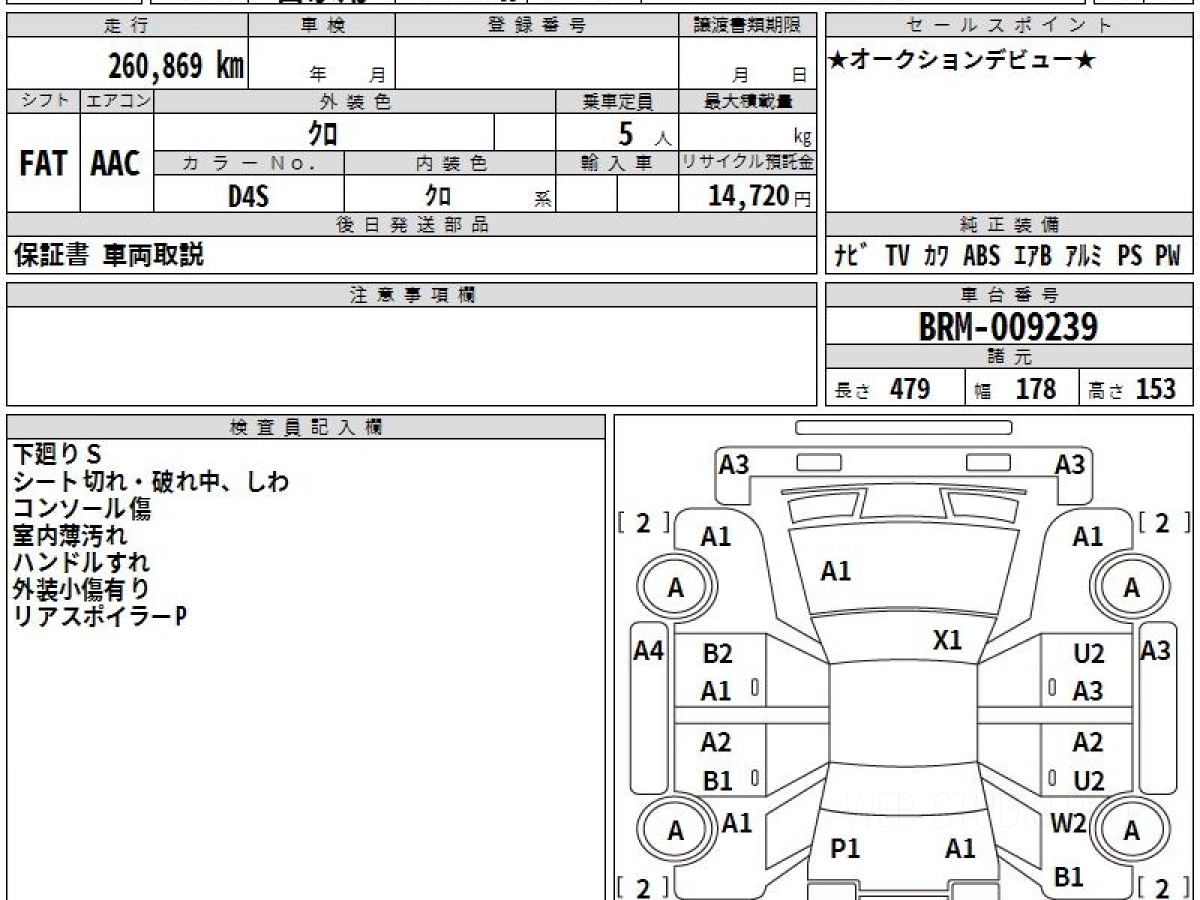1200x900 pixels.
Task: Select the FAT shift type value
Action: [x=43, y=164]
